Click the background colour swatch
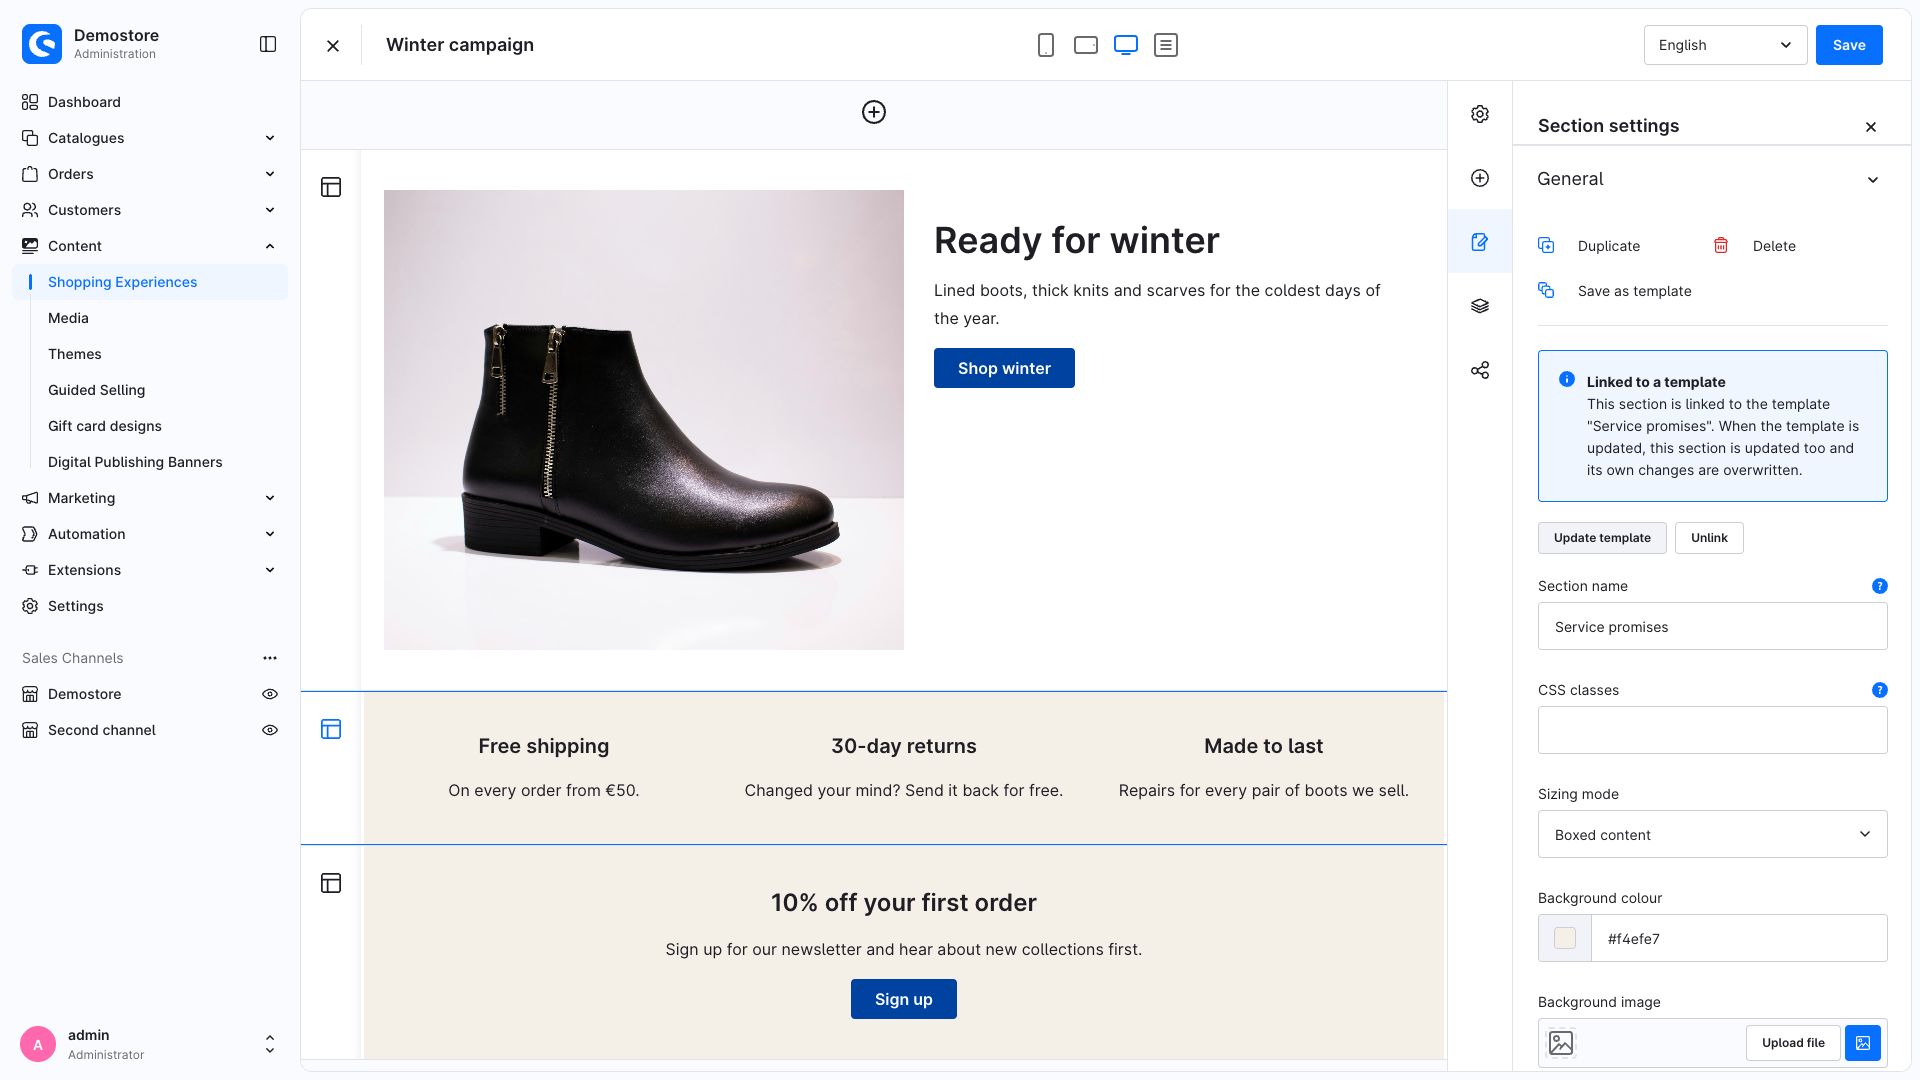This screenshot has width=1920, height=1080. 1565,938
